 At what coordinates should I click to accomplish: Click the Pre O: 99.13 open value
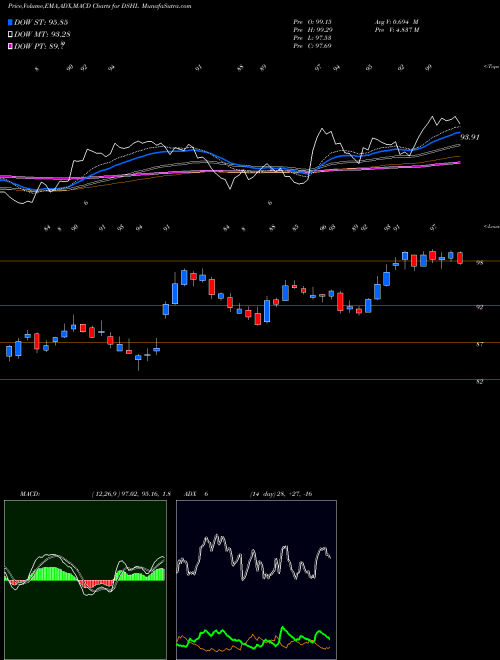coord(312,22)
